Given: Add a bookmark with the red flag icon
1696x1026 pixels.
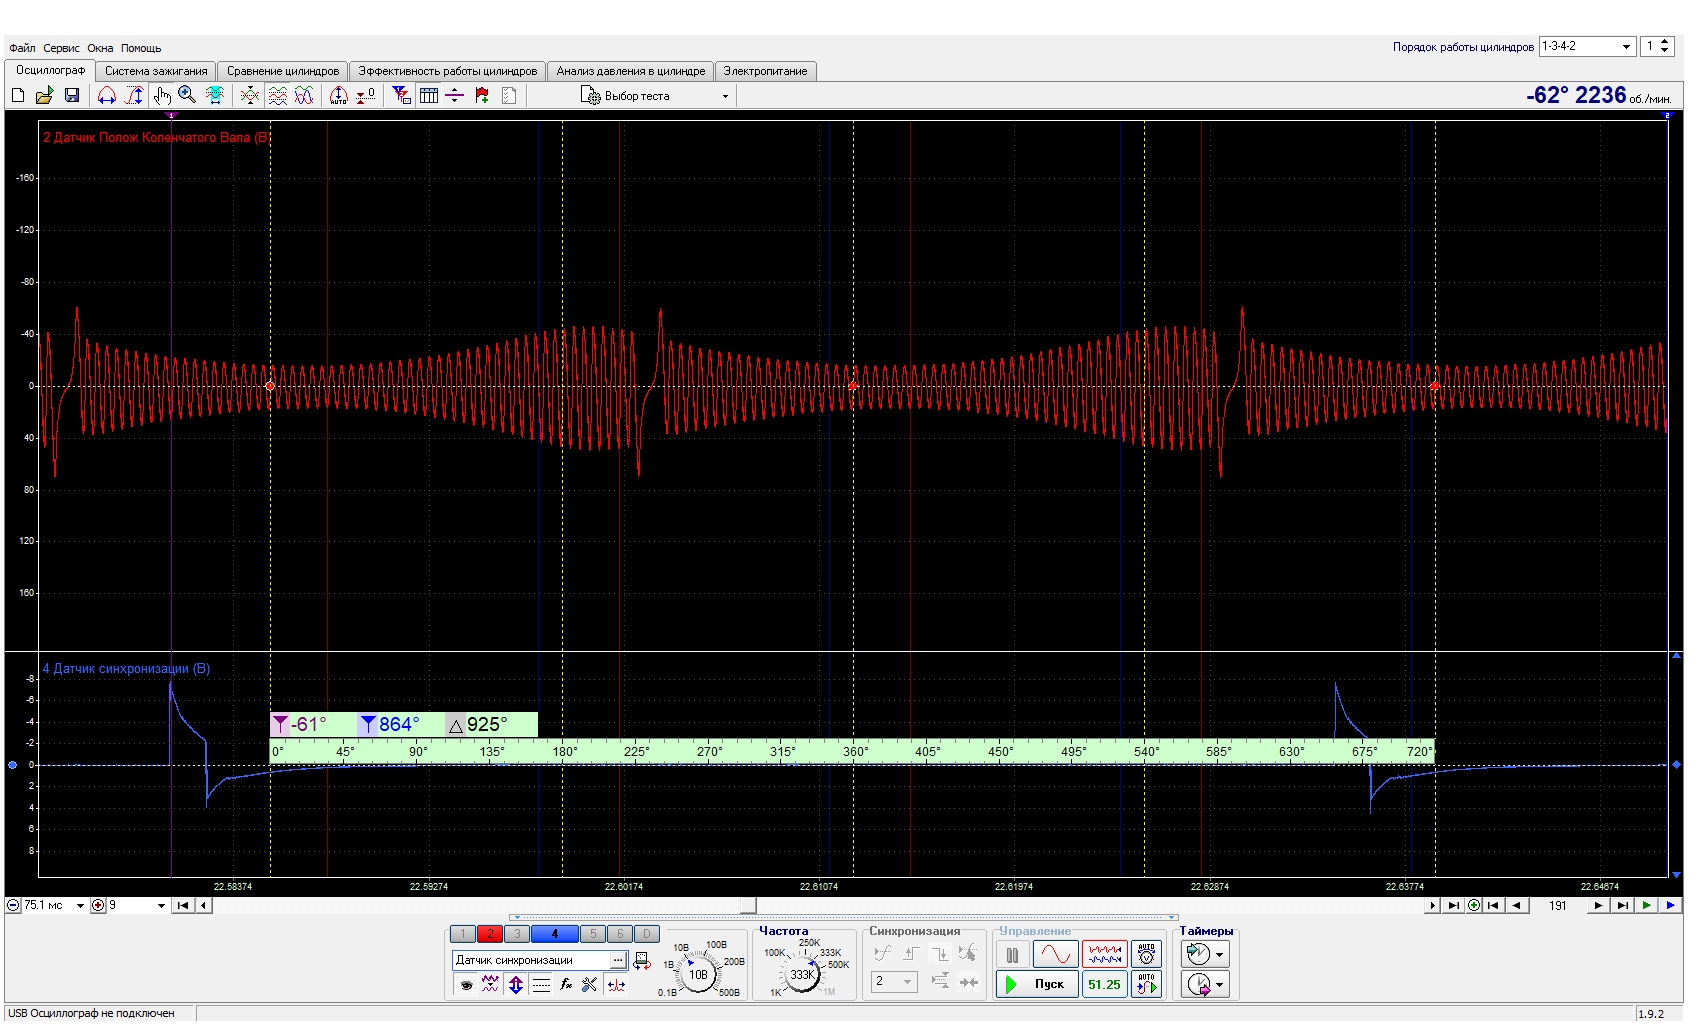Looking at the screenshot, I should 482,95.
